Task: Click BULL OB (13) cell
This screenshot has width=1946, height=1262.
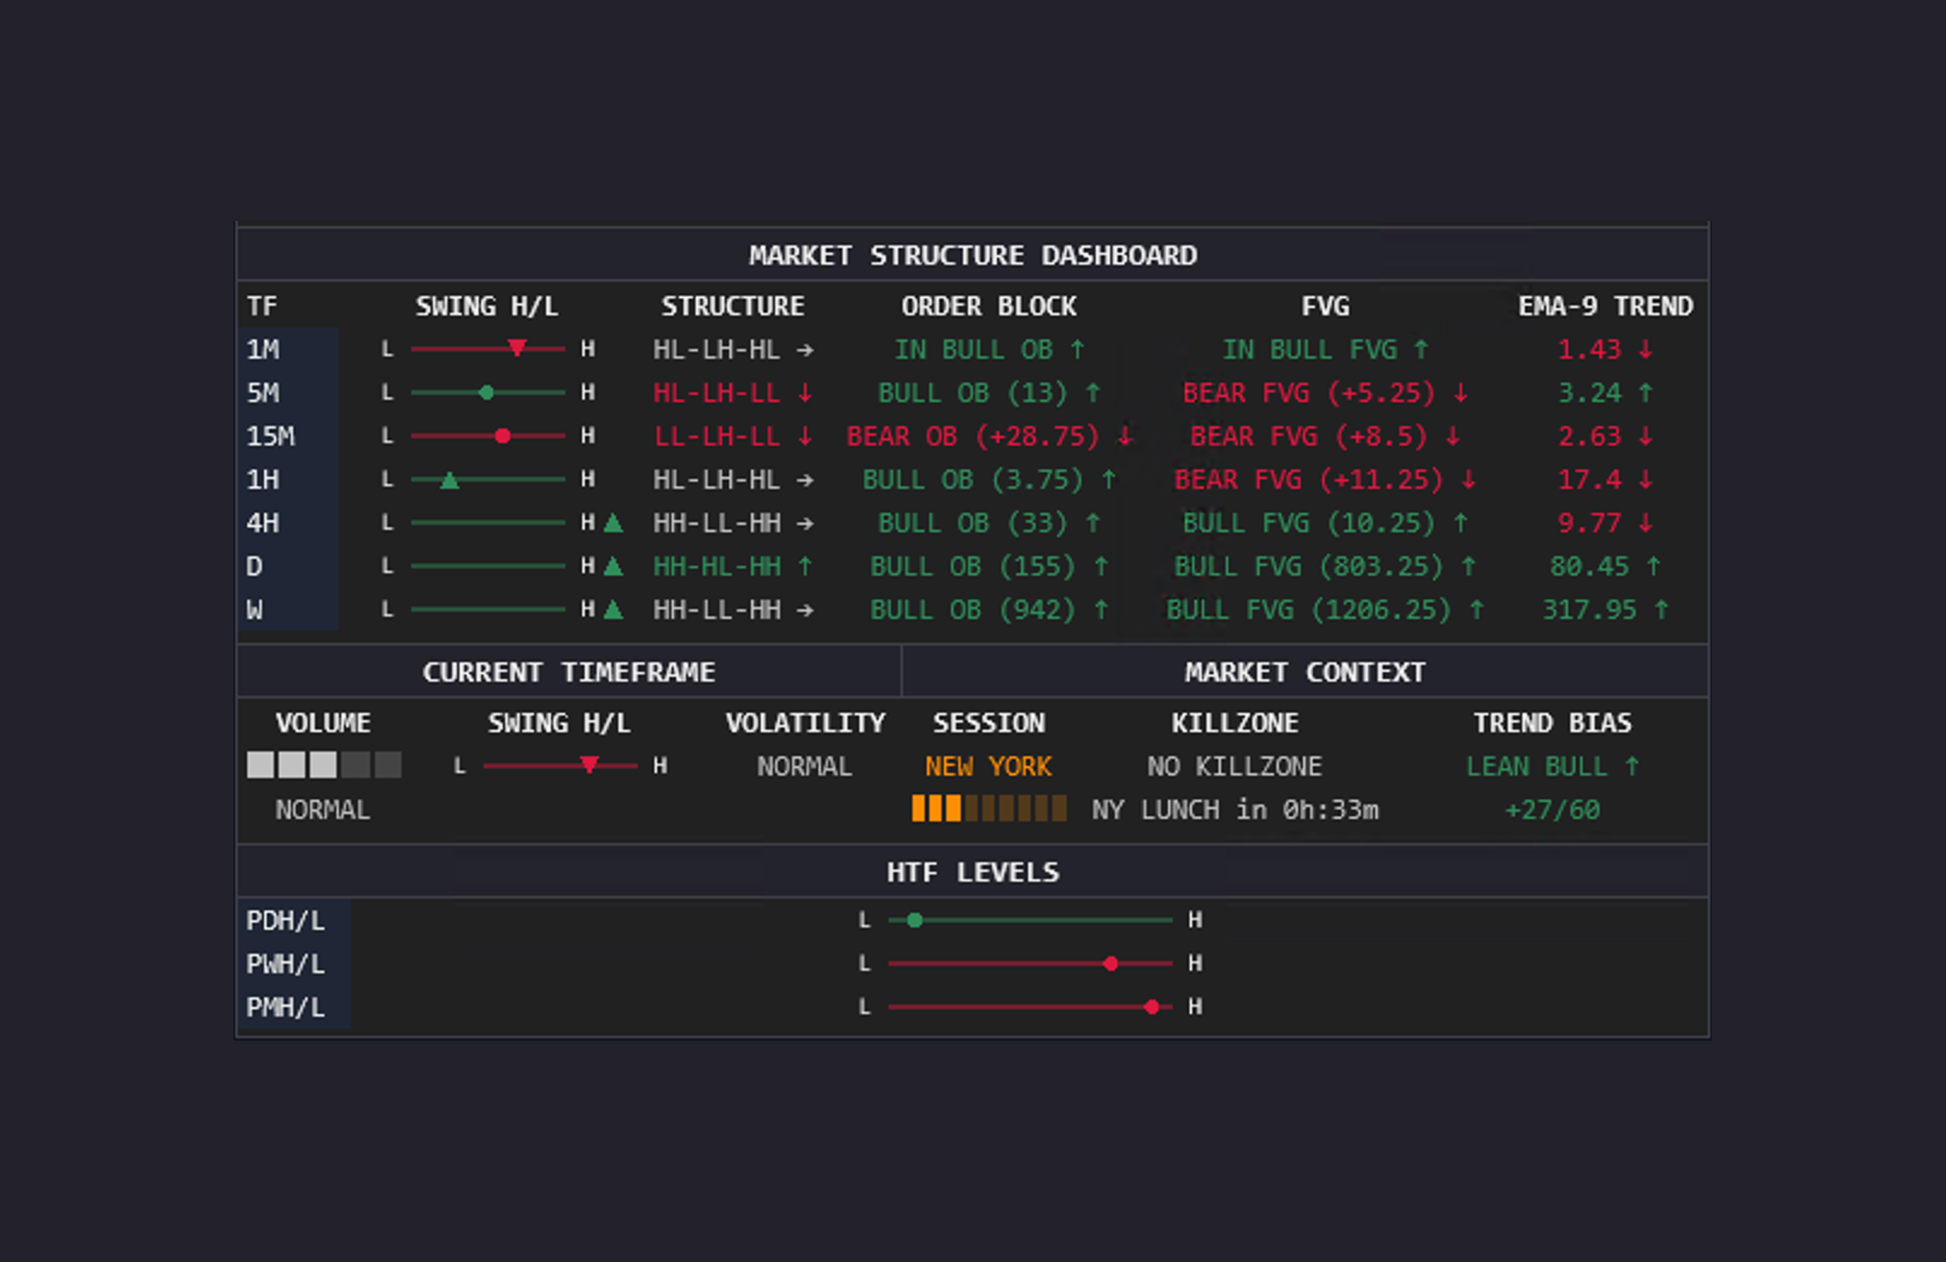Action: tap(989, 393)
